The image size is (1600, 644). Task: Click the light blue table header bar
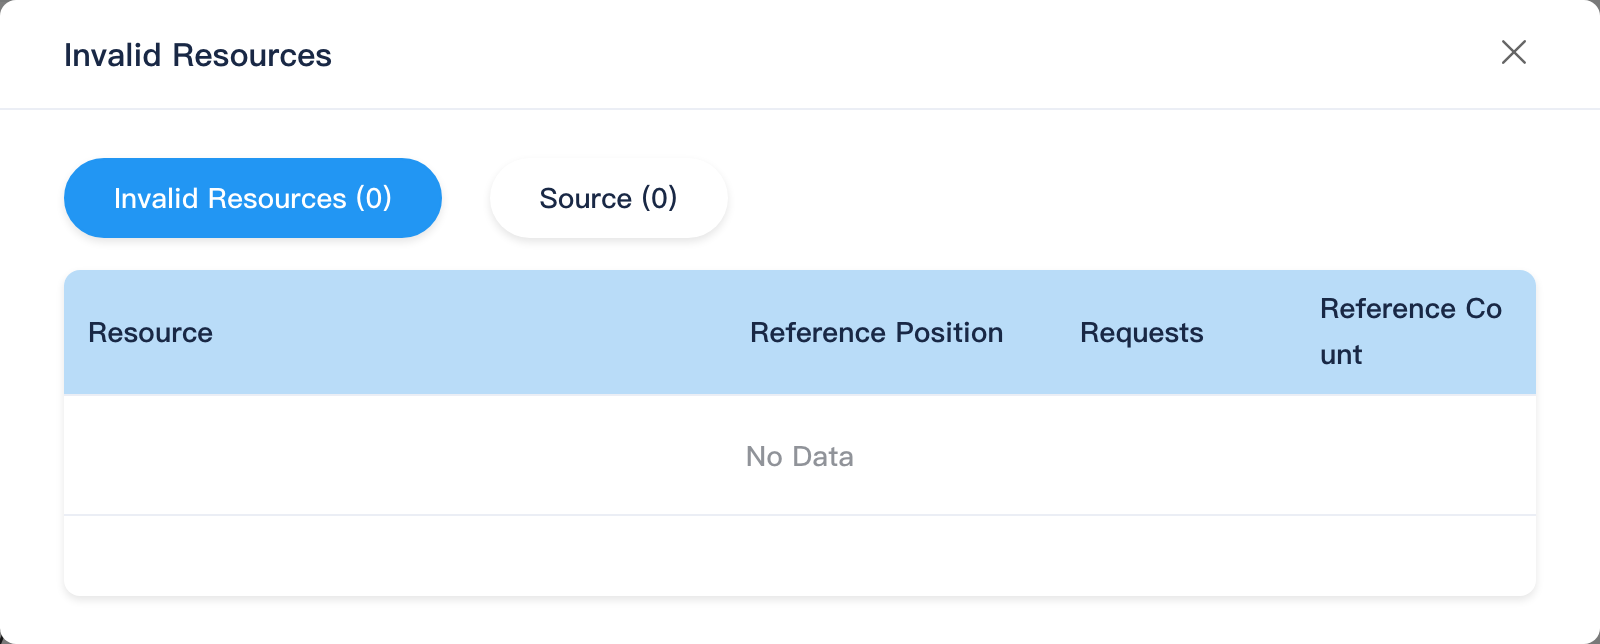pyautogui.click(x=800, y=332)
